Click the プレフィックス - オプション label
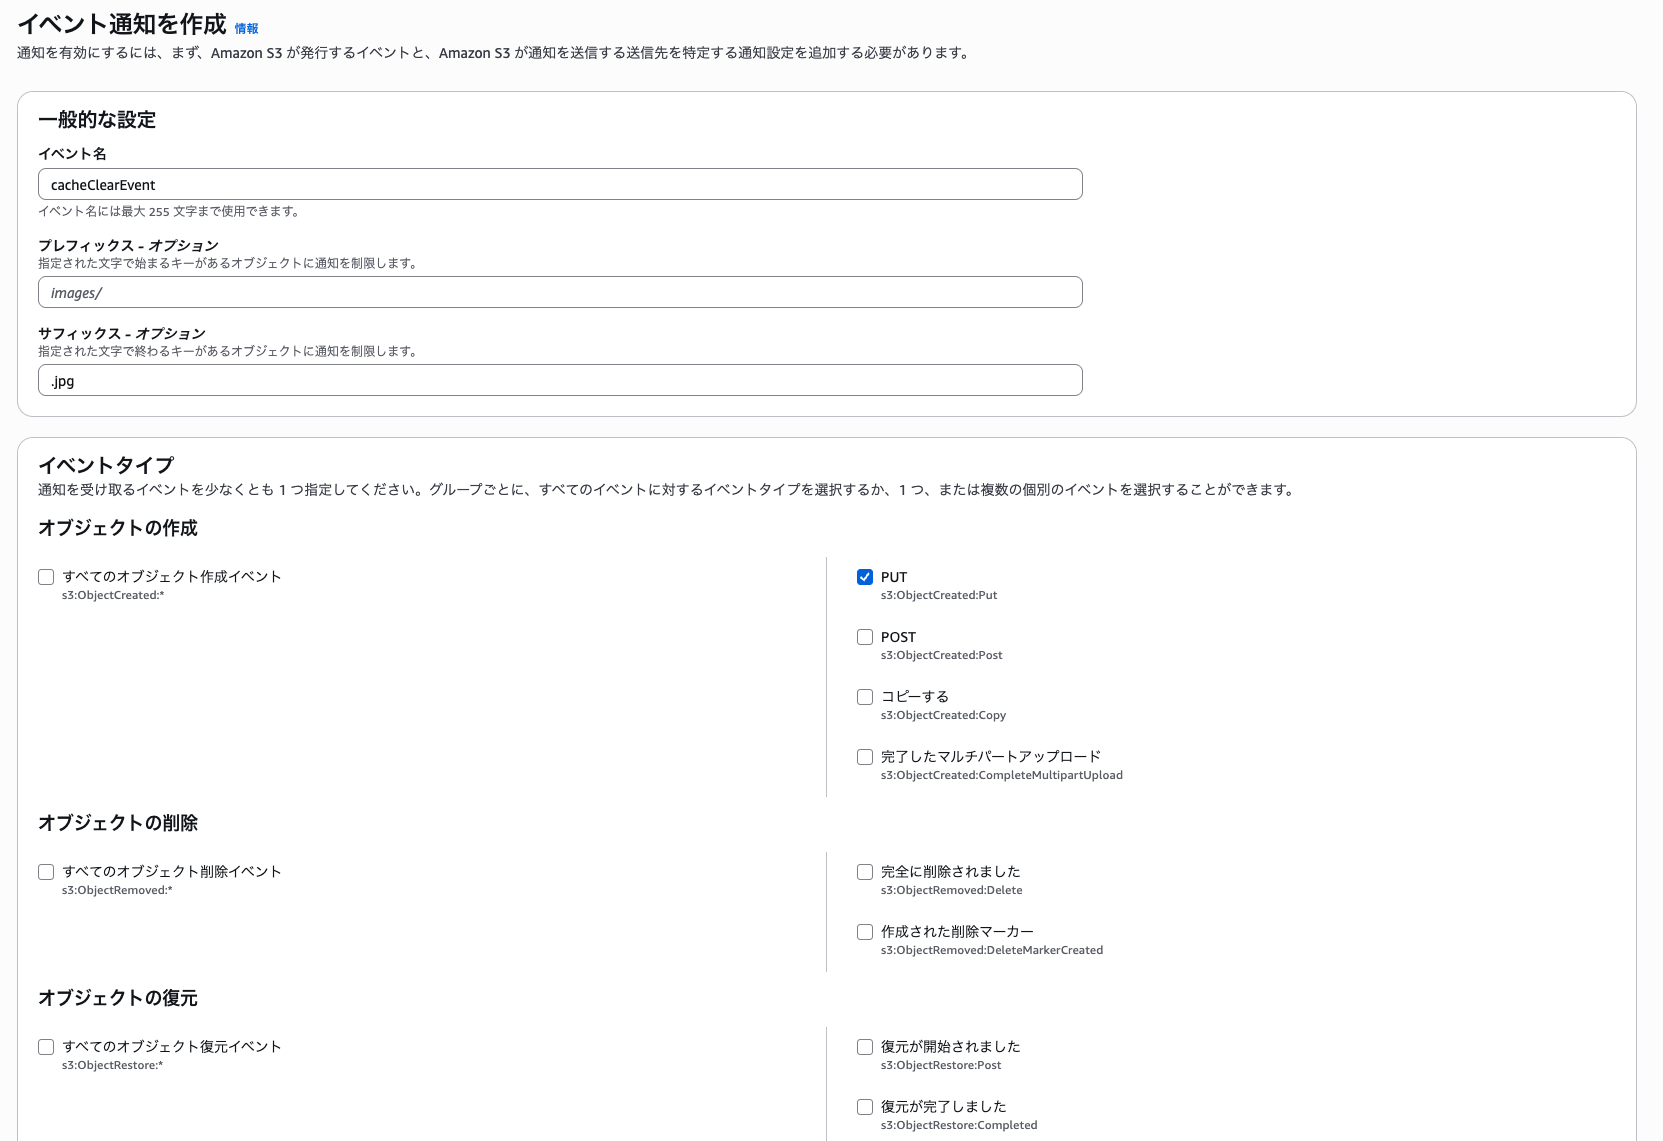Image resolution: width=1663 pixels, height=1141 pixels. (x=128, y=246)
